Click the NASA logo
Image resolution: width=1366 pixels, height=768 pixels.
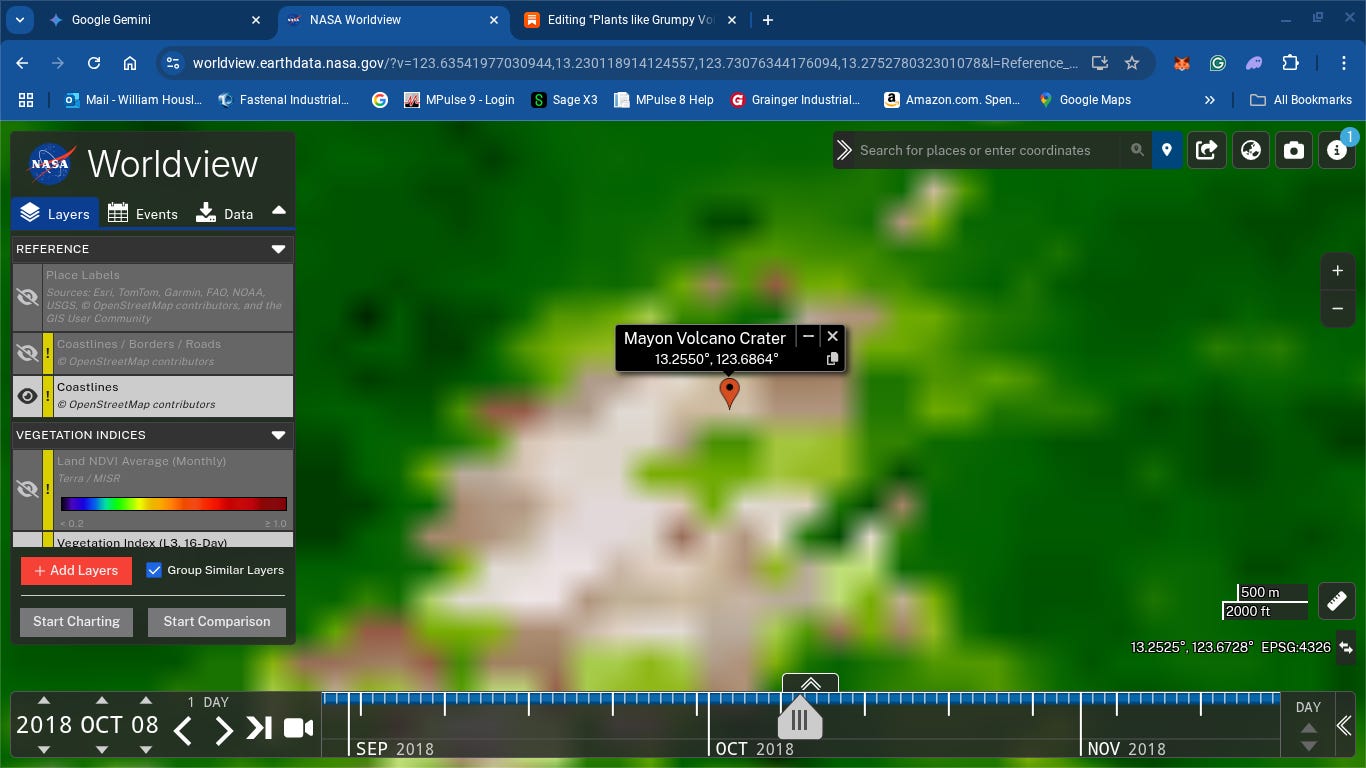click(50, 164)
